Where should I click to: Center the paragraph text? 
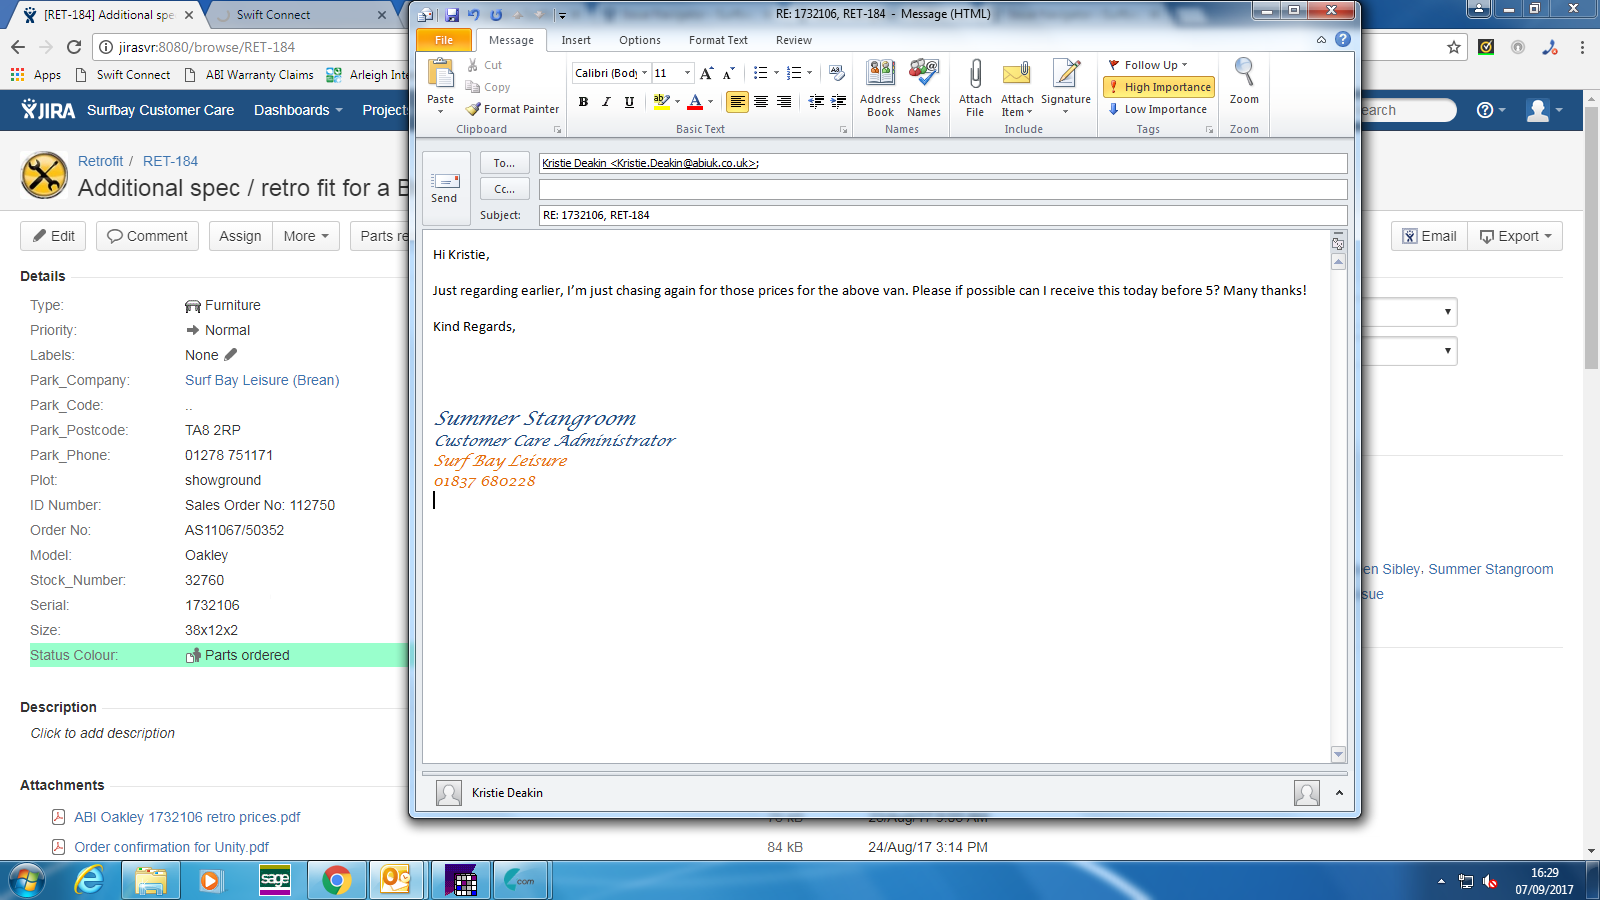(761, 102)
